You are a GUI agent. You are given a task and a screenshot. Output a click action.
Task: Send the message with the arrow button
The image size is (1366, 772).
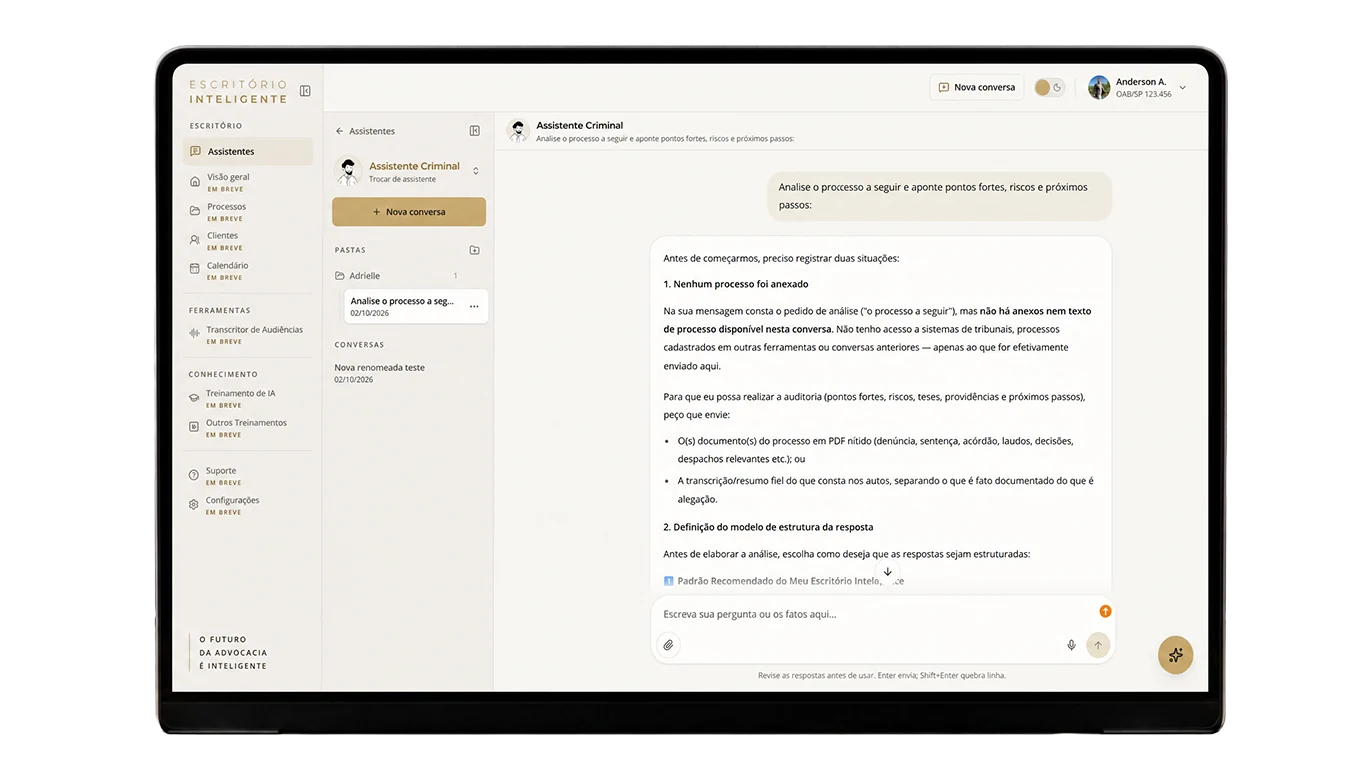(1098, 645)
